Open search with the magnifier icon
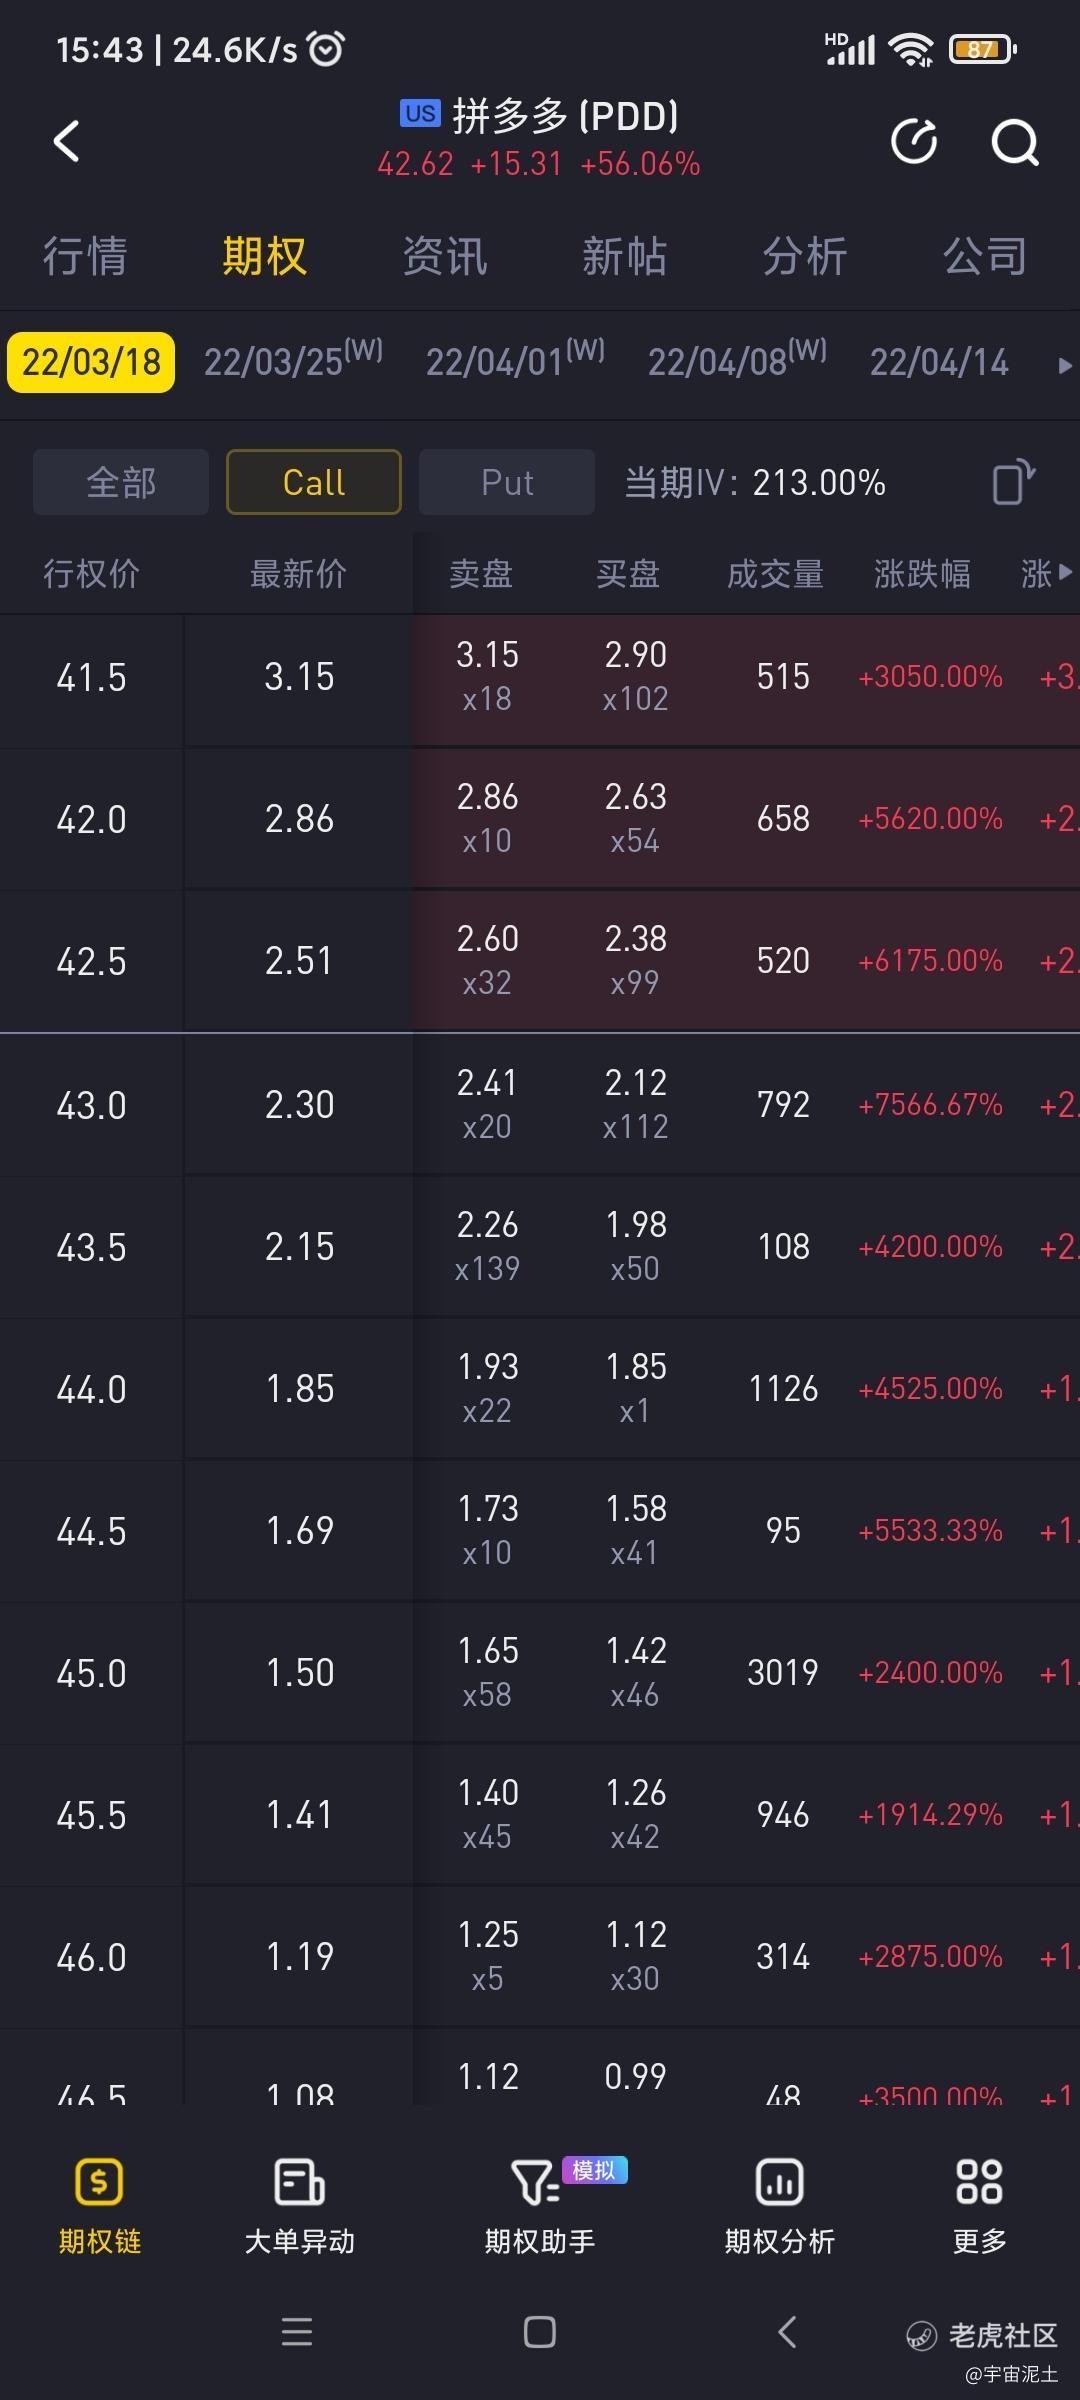 [1015, 142]
